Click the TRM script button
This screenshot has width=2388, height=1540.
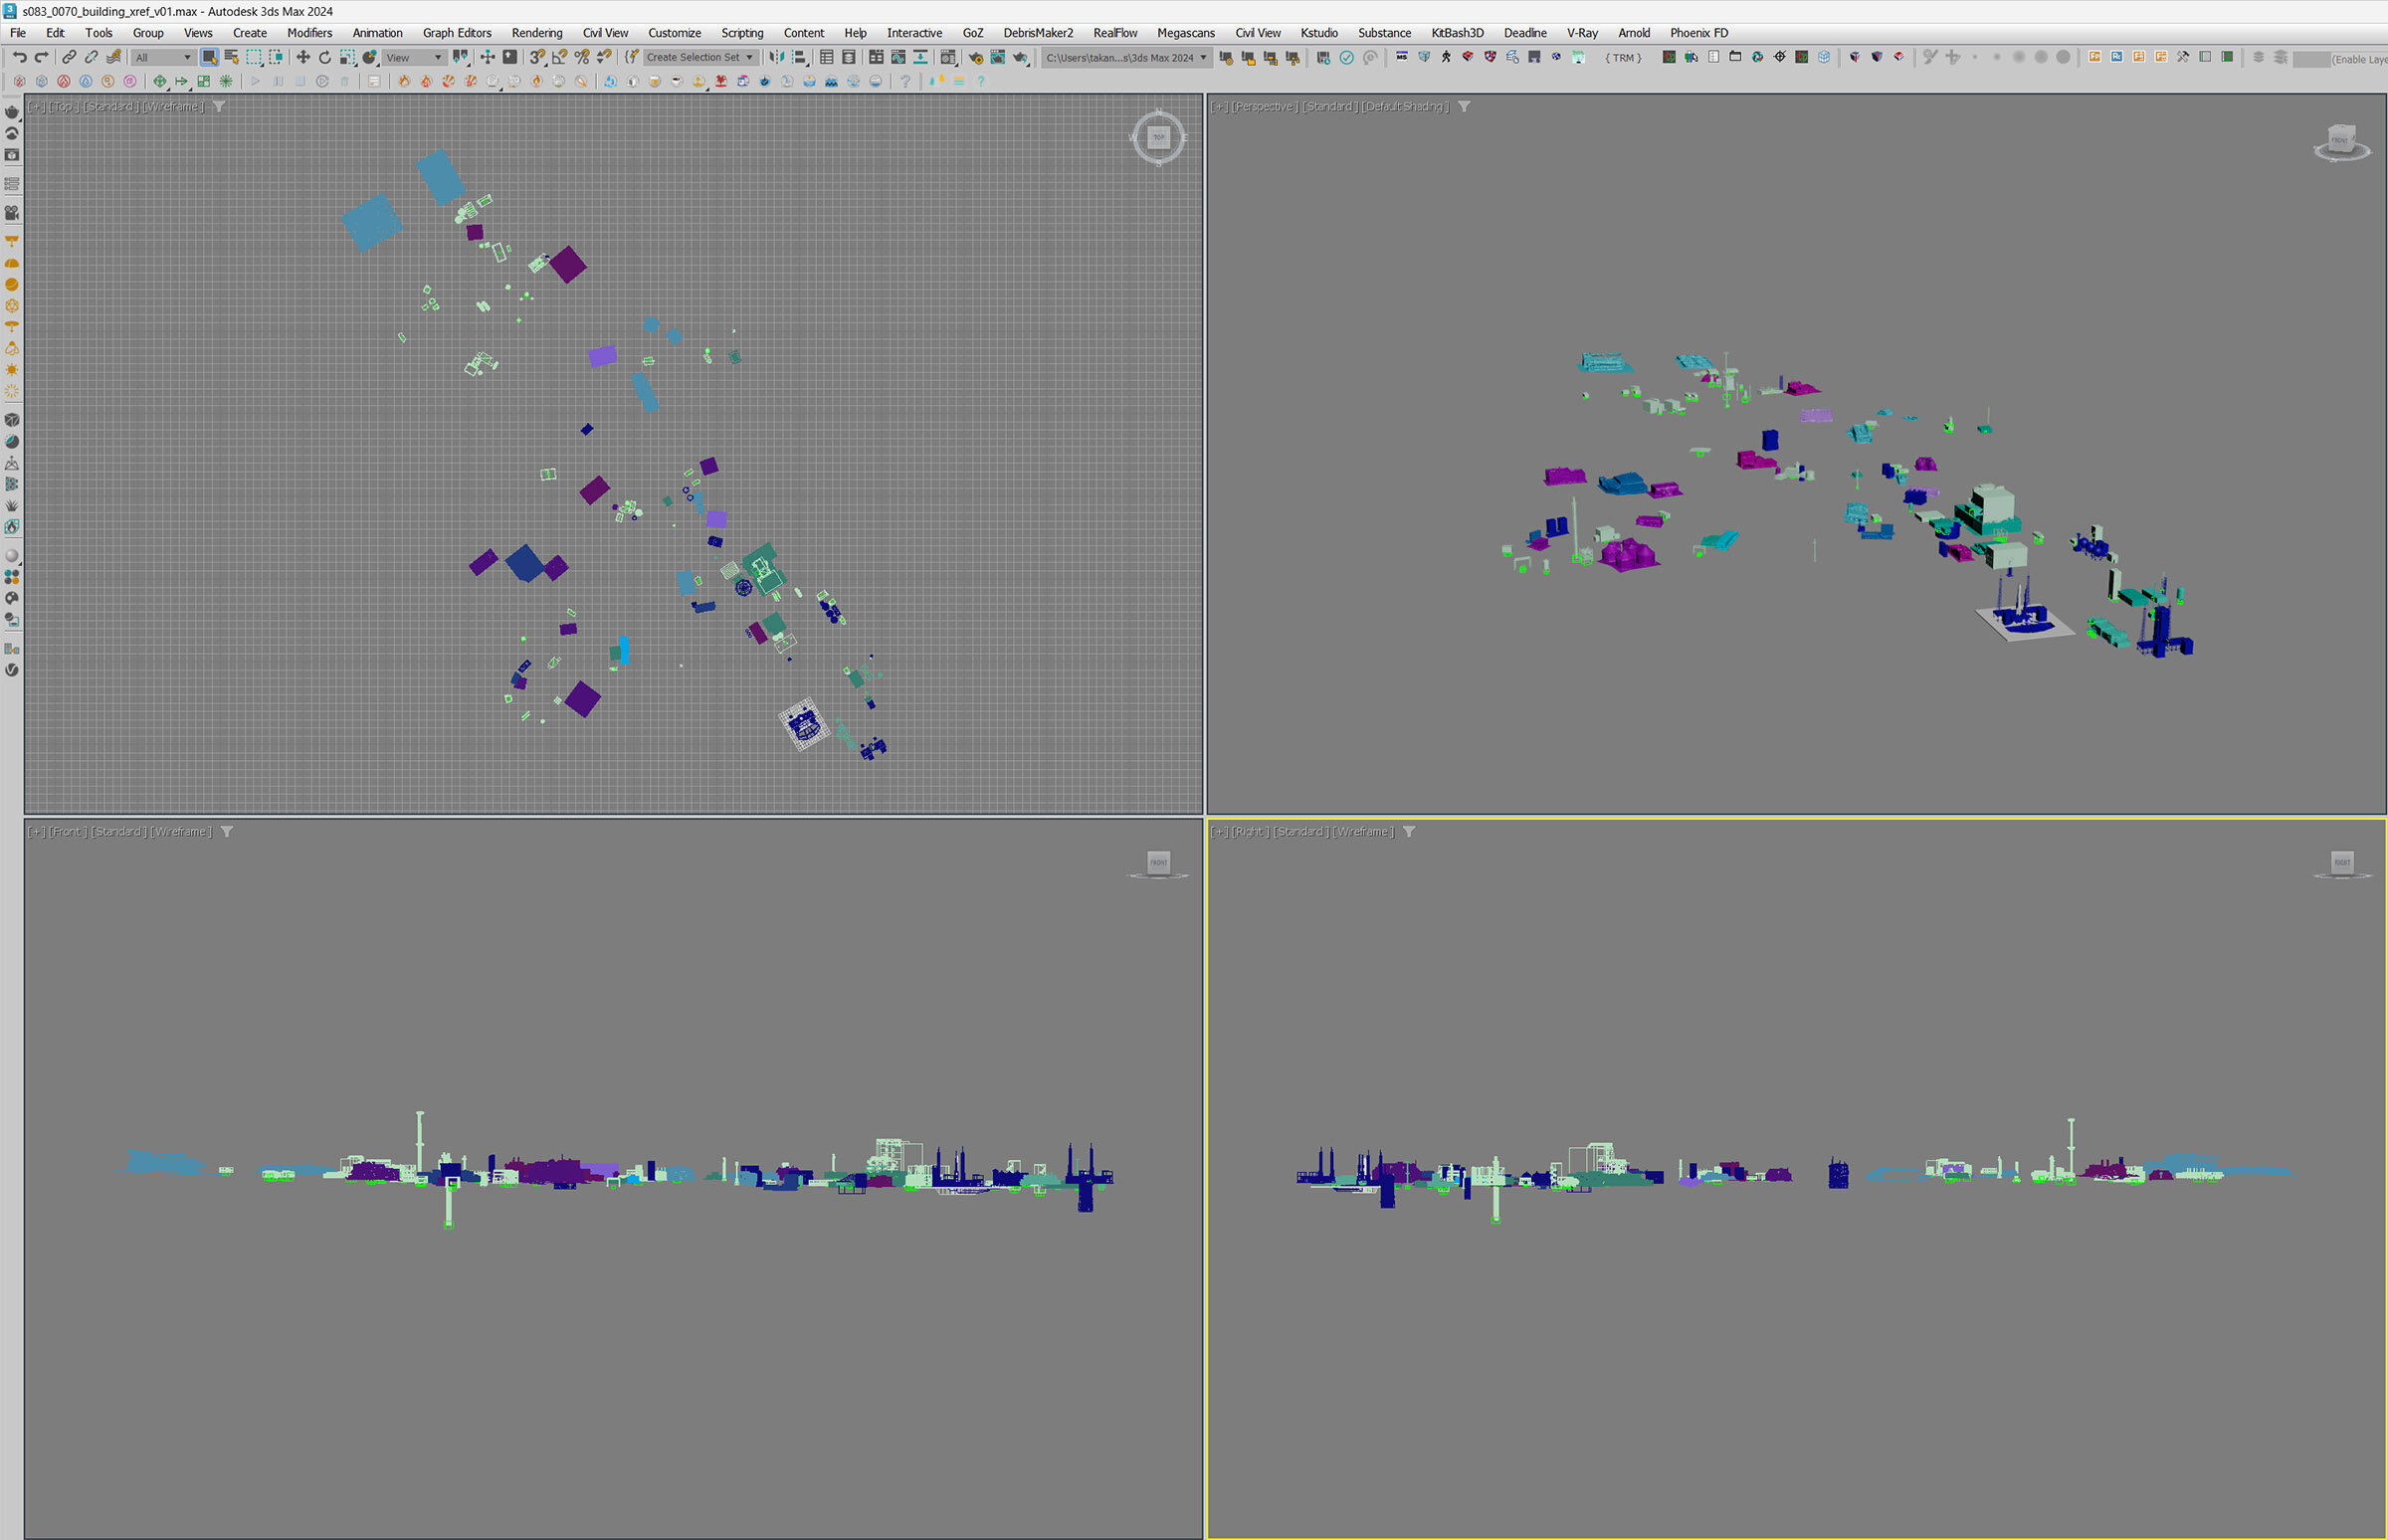click(x=1623, y=58)
